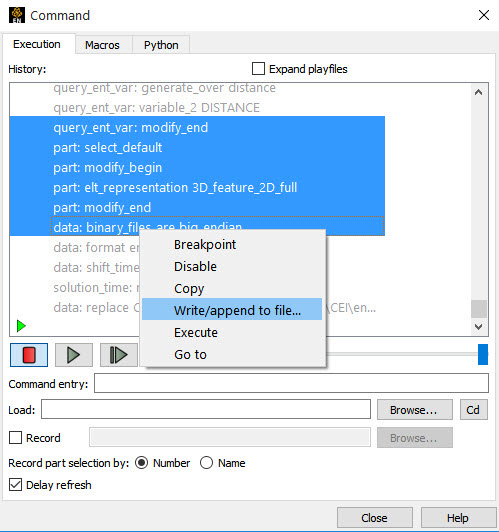Image resolution: width=499 pixels, height=532 pixels.
Task: Toggle the Record checkbox
Action: pos(15,438)
